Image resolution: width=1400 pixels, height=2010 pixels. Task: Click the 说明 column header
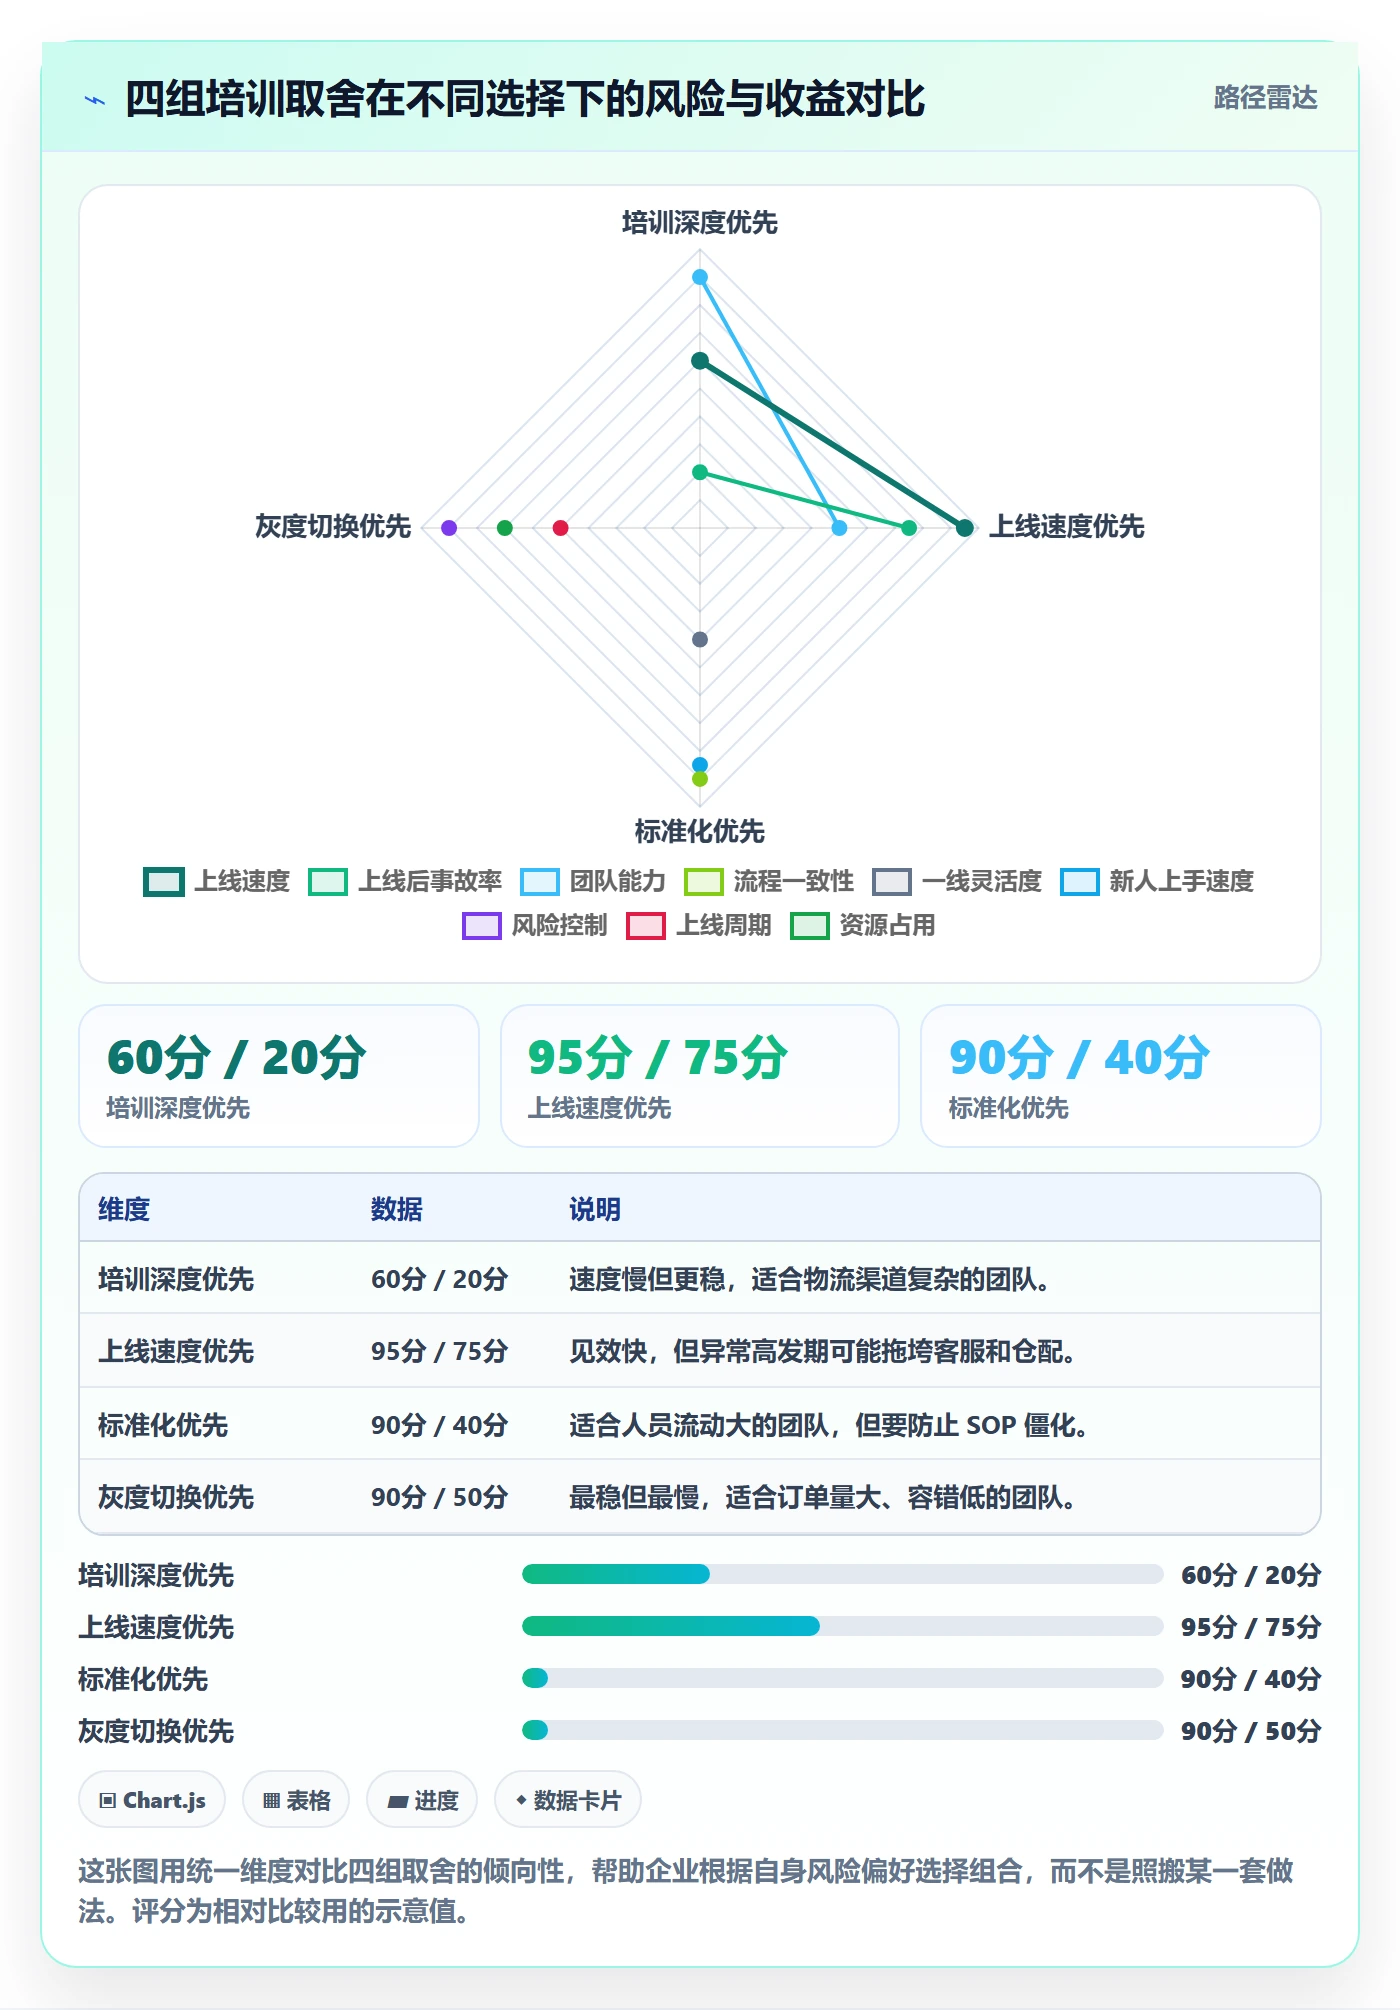595,1209
